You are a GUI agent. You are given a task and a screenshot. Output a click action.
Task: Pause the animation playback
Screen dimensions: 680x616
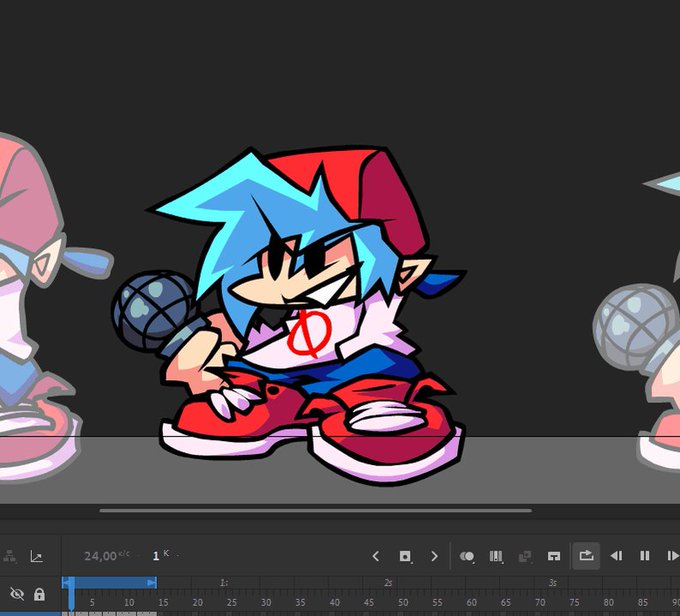[x=645, y=556]
